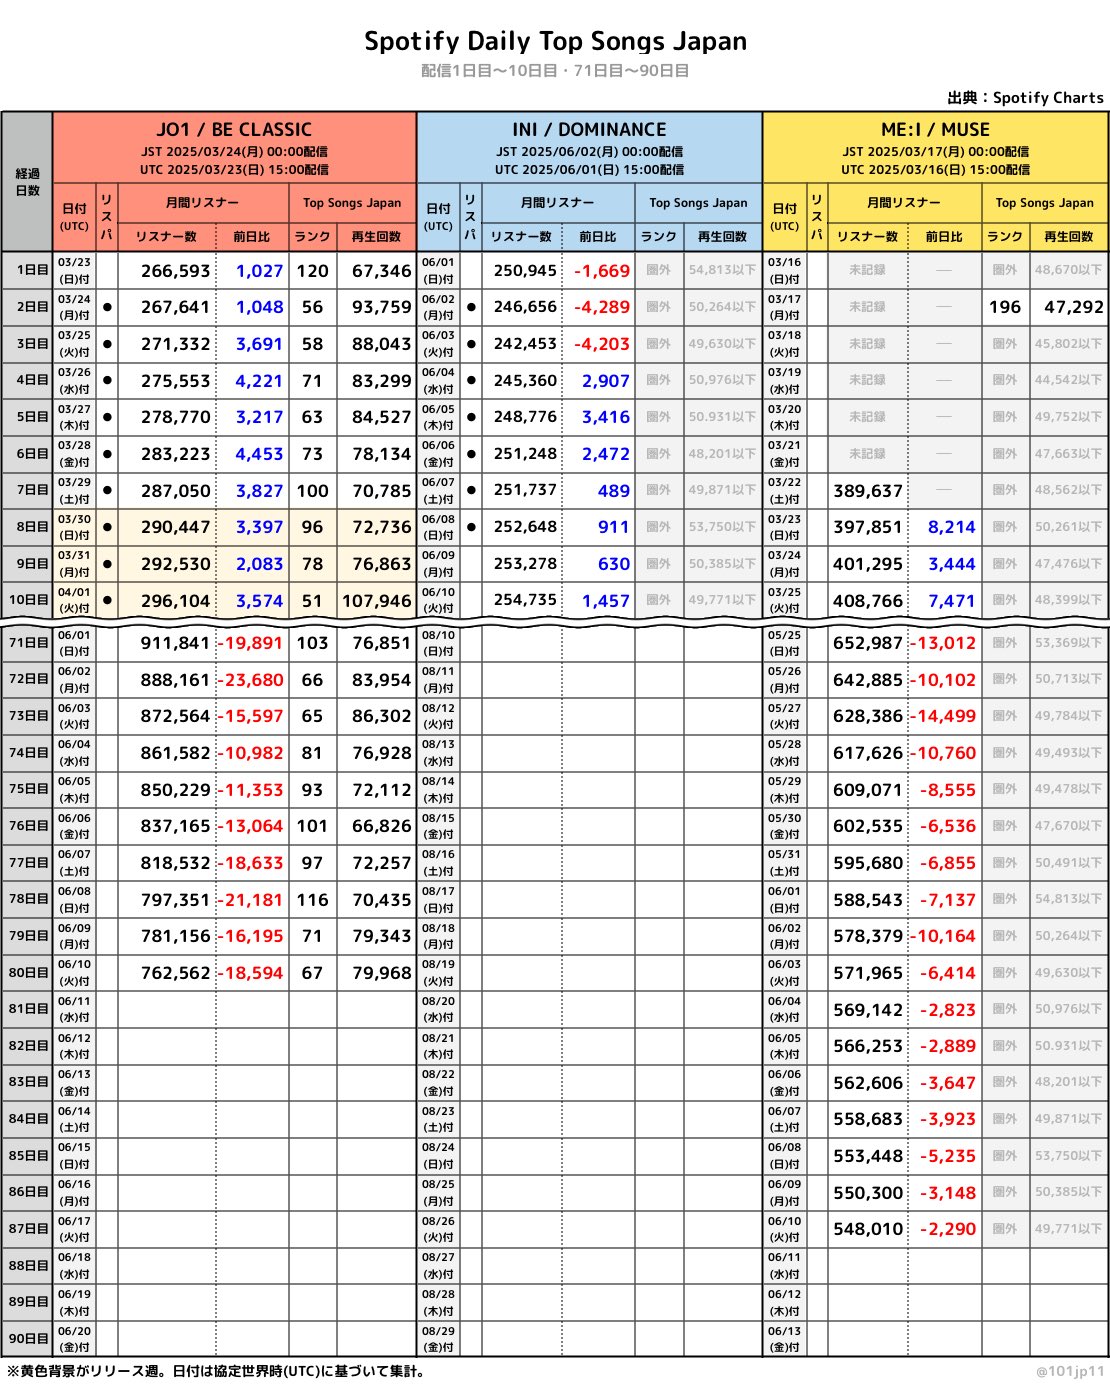Click INI change value 3,416
Image resolution: width=1110 pixels, height=1387 pixels.
[x=606, y=417]
